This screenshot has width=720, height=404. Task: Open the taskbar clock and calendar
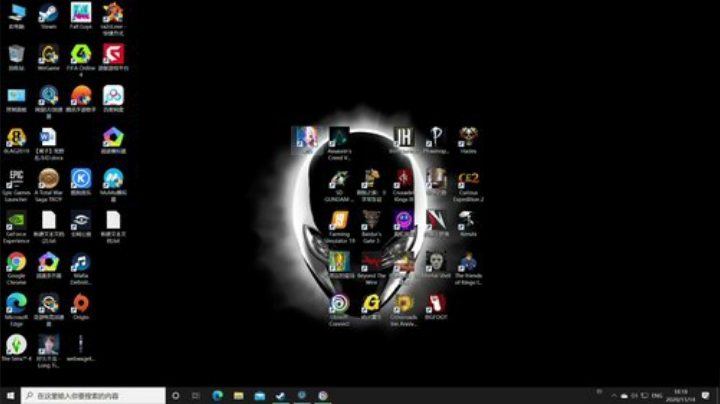(681, 395)
